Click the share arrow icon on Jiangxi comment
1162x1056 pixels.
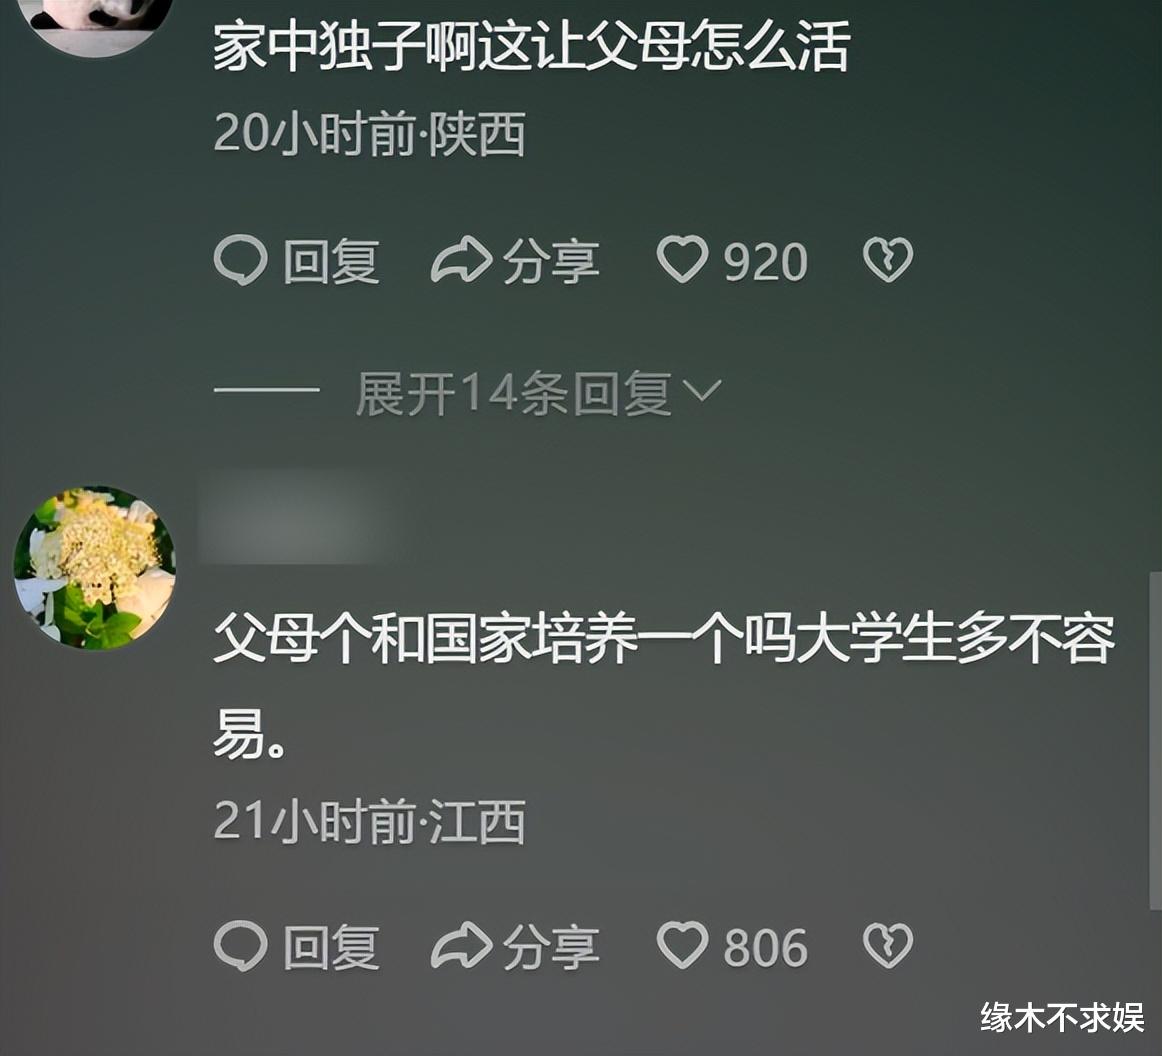461,946
